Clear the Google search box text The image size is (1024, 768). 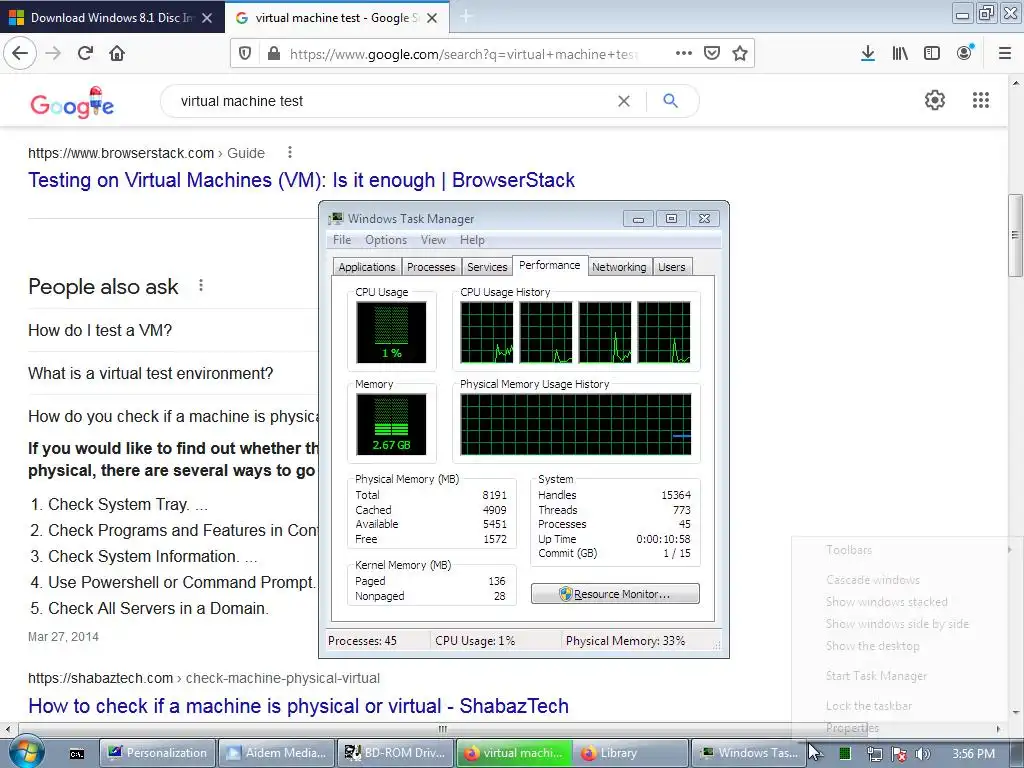[x=624, y=101]
